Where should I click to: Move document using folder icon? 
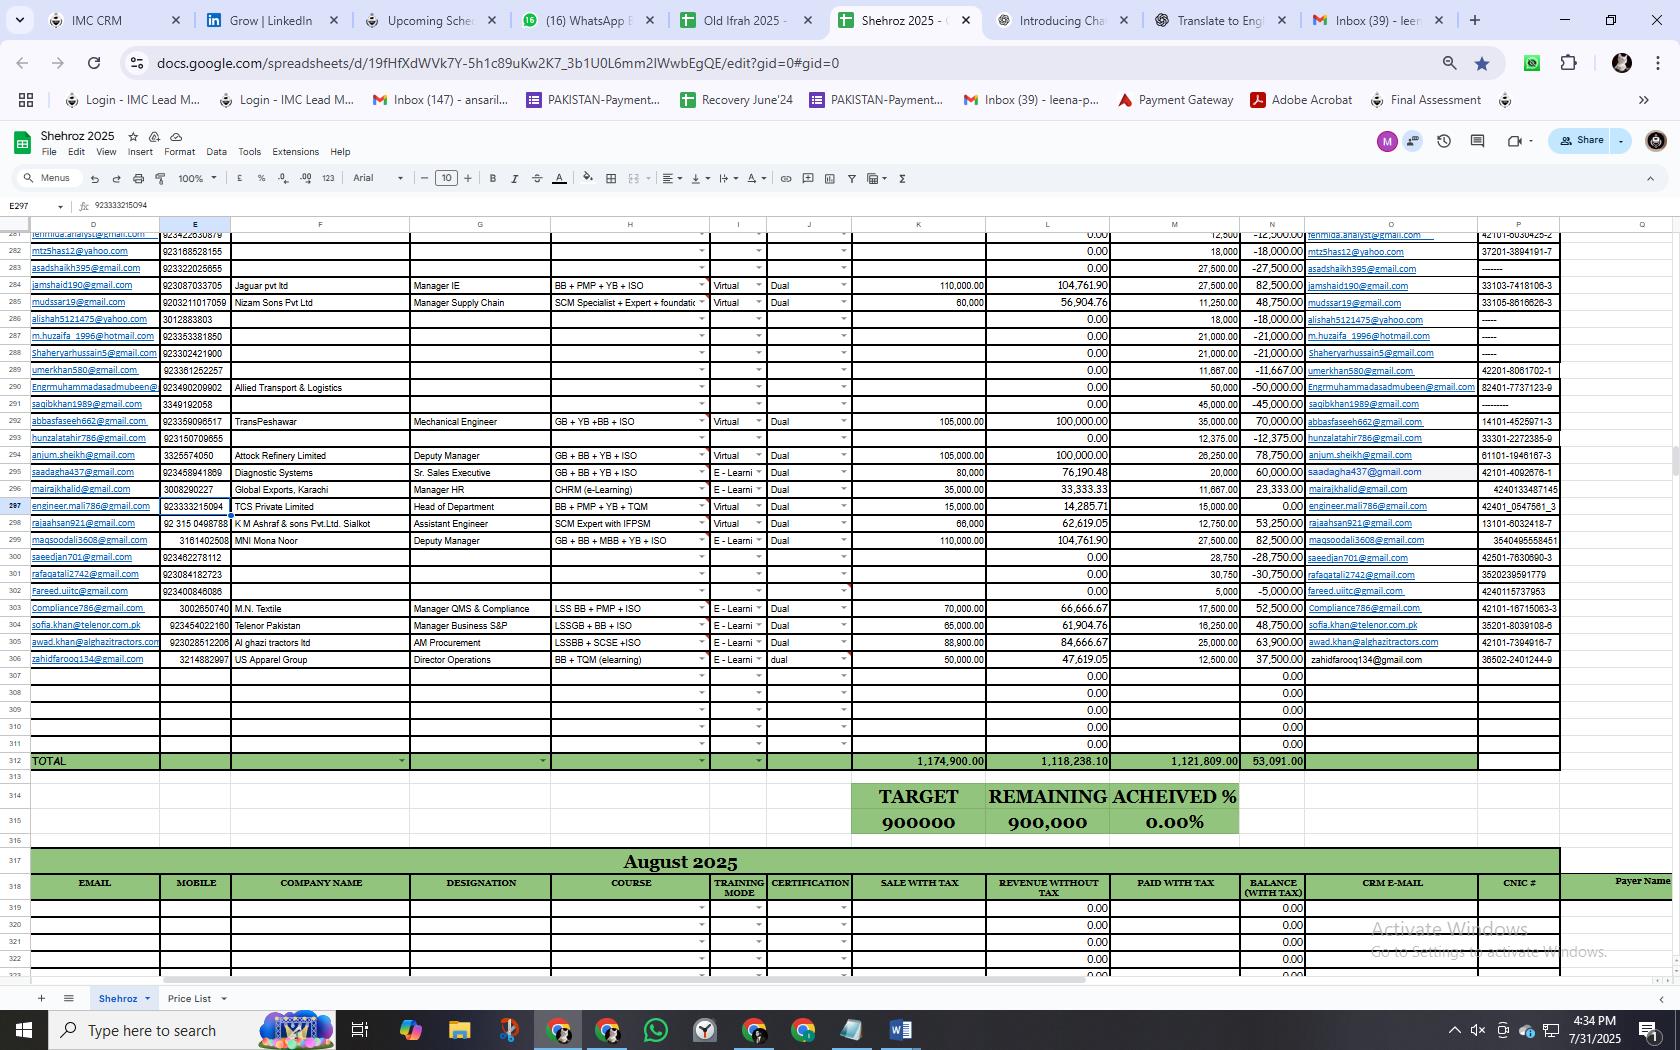[154, 136]
